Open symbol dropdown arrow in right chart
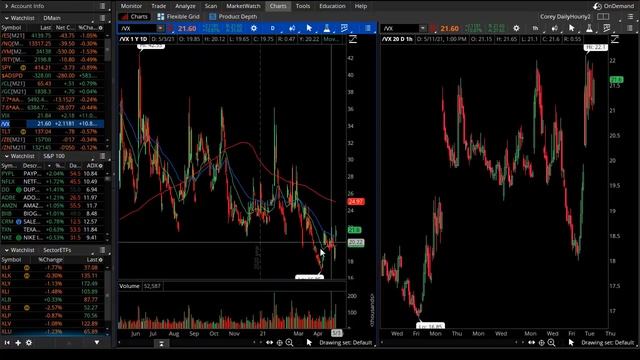The width and height of the screenshot is (640, 360). click(423, 28)
